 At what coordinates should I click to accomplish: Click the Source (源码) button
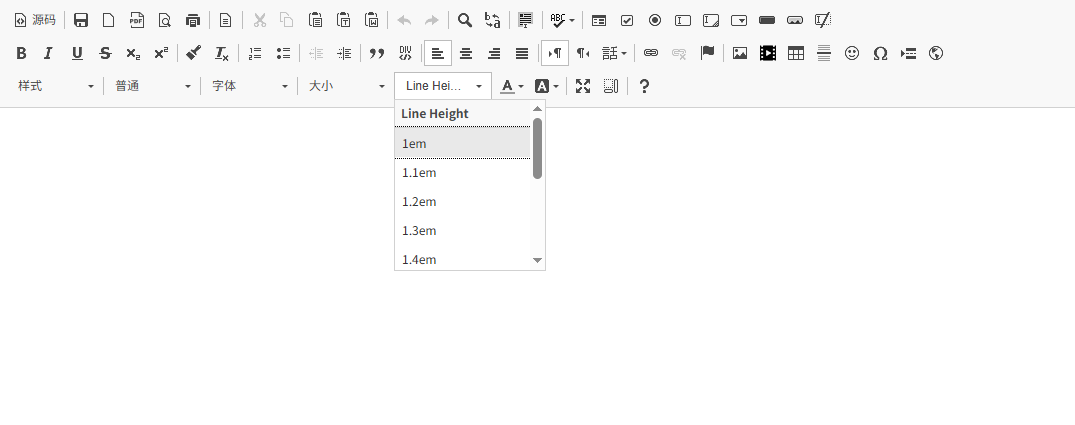pos(35,20)
